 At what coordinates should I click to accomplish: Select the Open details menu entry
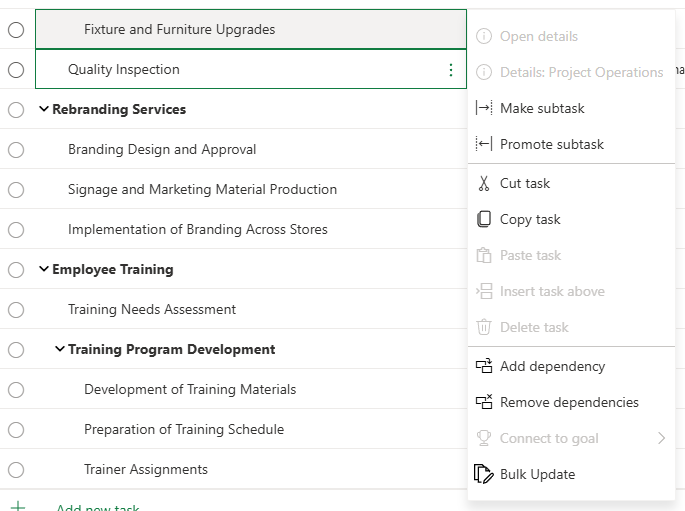571,36
